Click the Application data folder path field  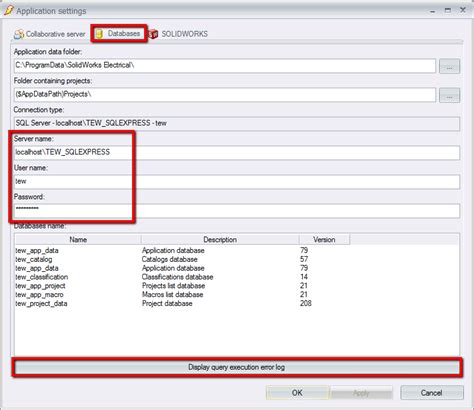click(225, 65)
